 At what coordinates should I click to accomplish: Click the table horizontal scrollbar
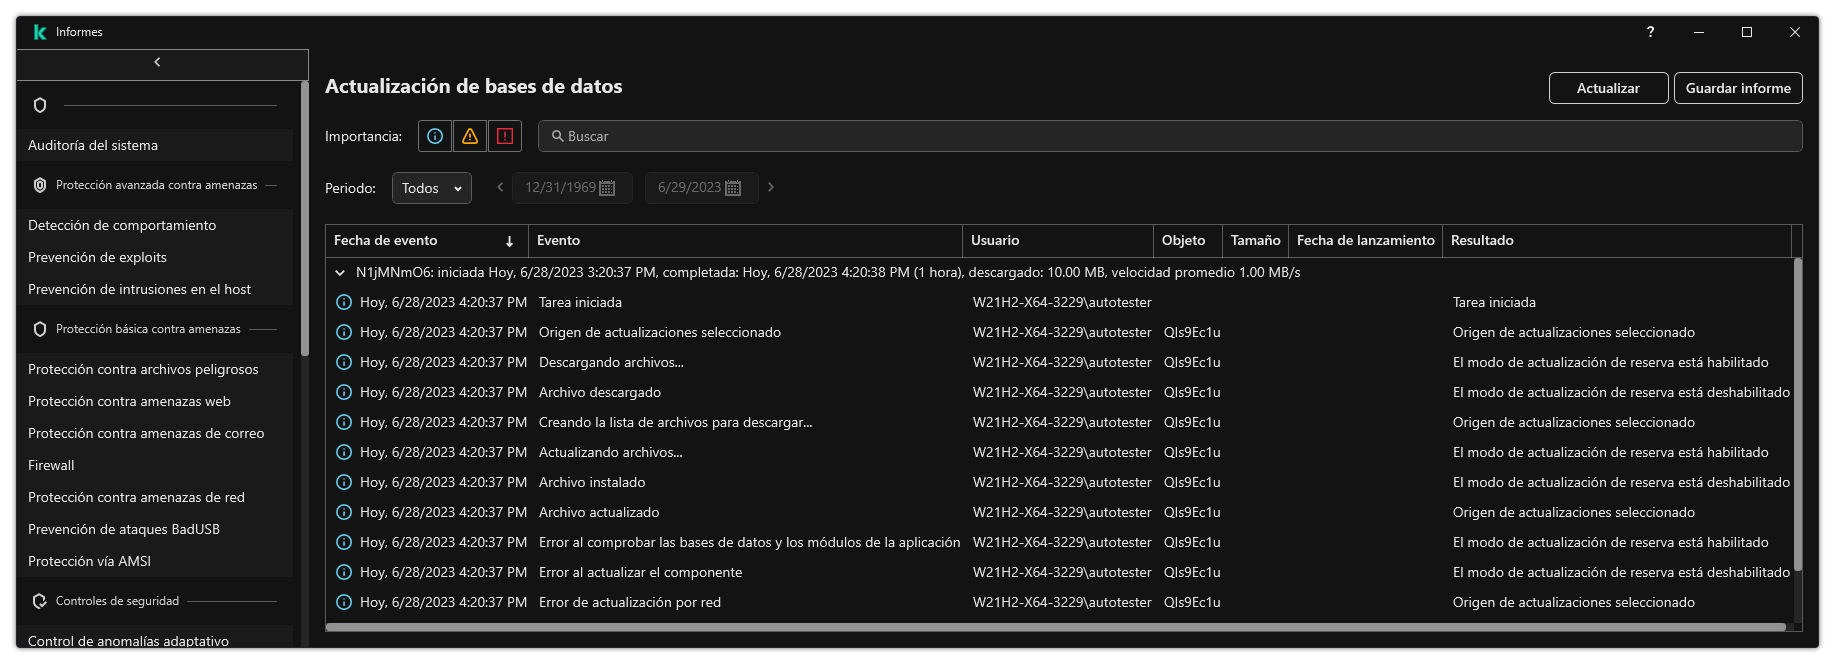click(1056, 627)
